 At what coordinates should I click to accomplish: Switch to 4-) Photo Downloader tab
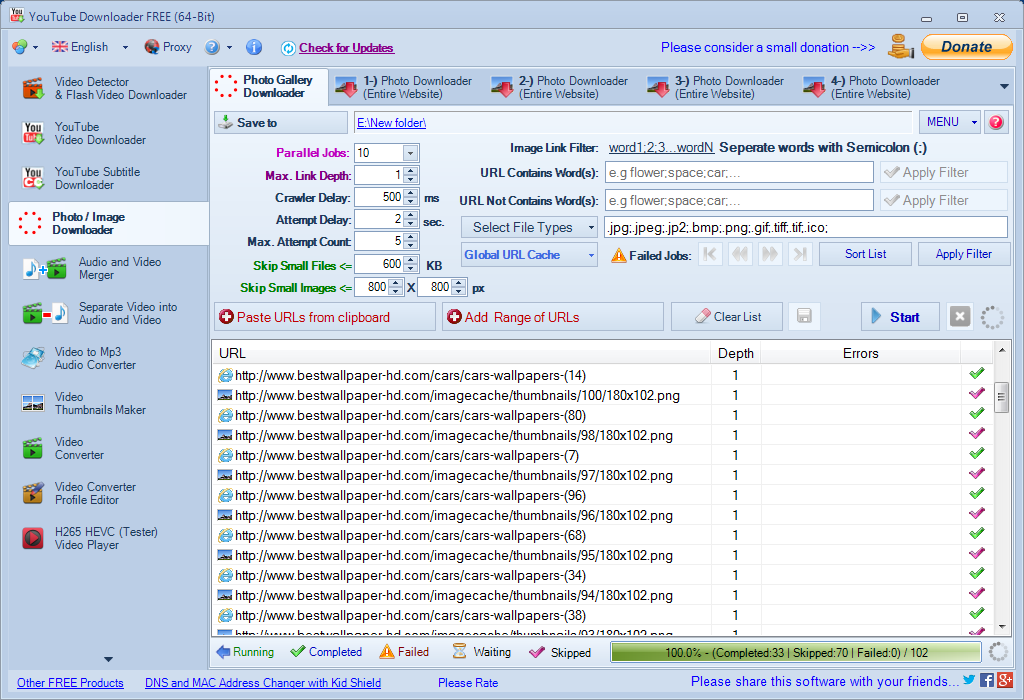[x=872, y=87]
